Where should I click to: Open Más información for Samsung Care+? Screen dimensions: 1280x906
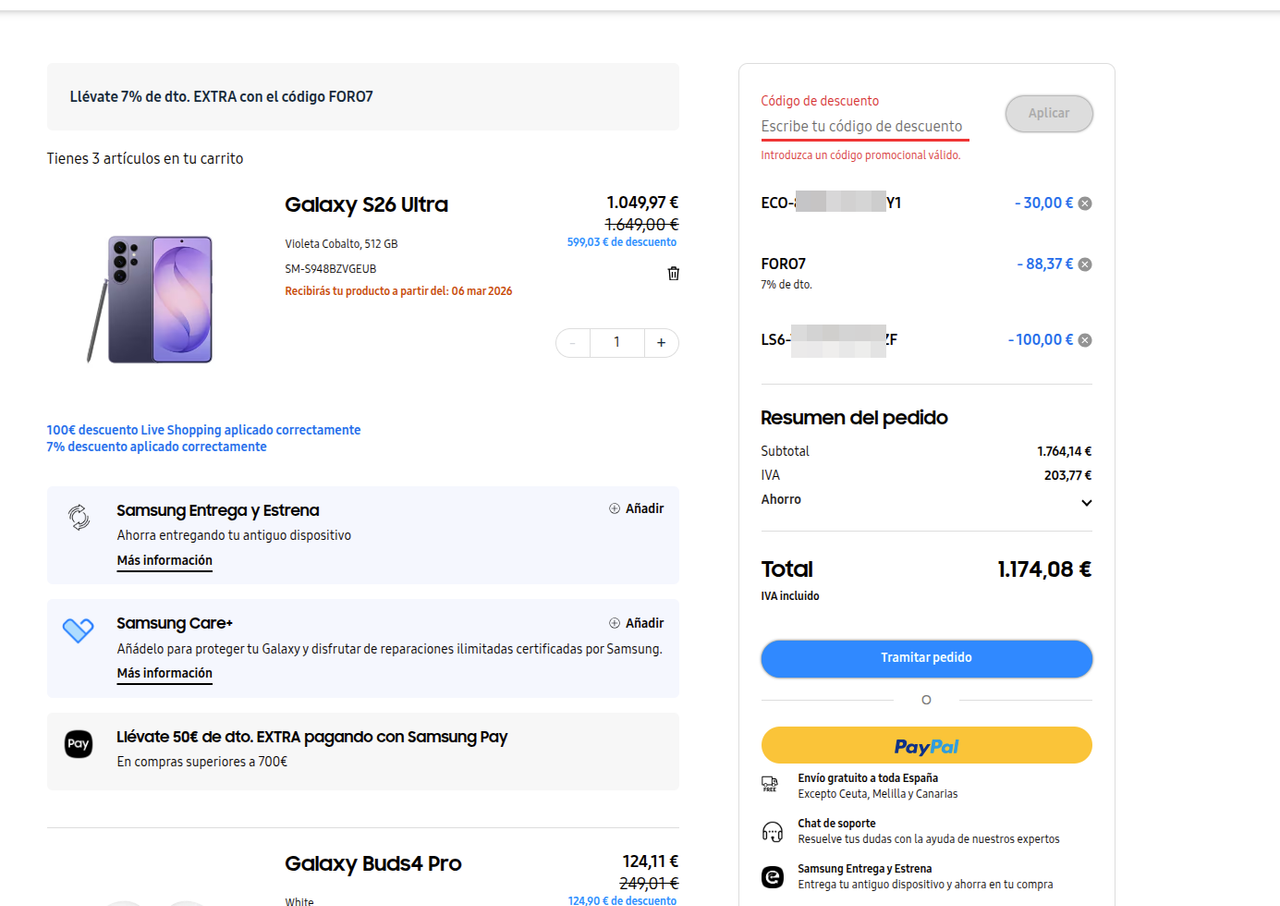coord(164,674)
